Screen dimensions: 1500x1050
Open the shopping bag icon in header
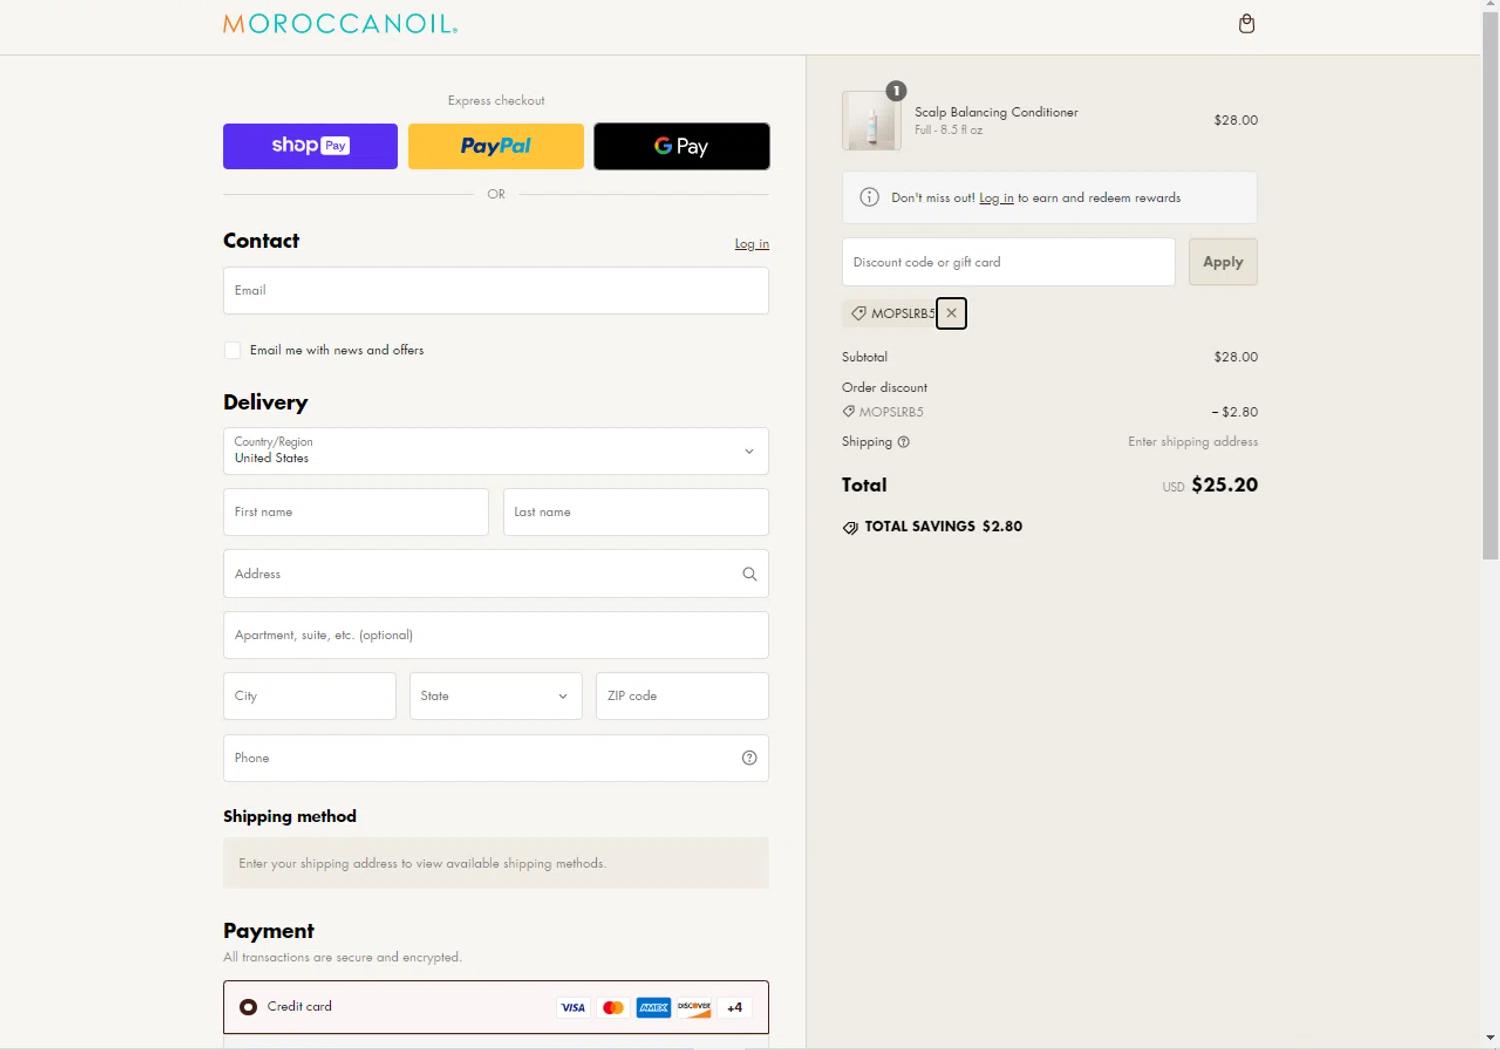tap(1246, 24)
